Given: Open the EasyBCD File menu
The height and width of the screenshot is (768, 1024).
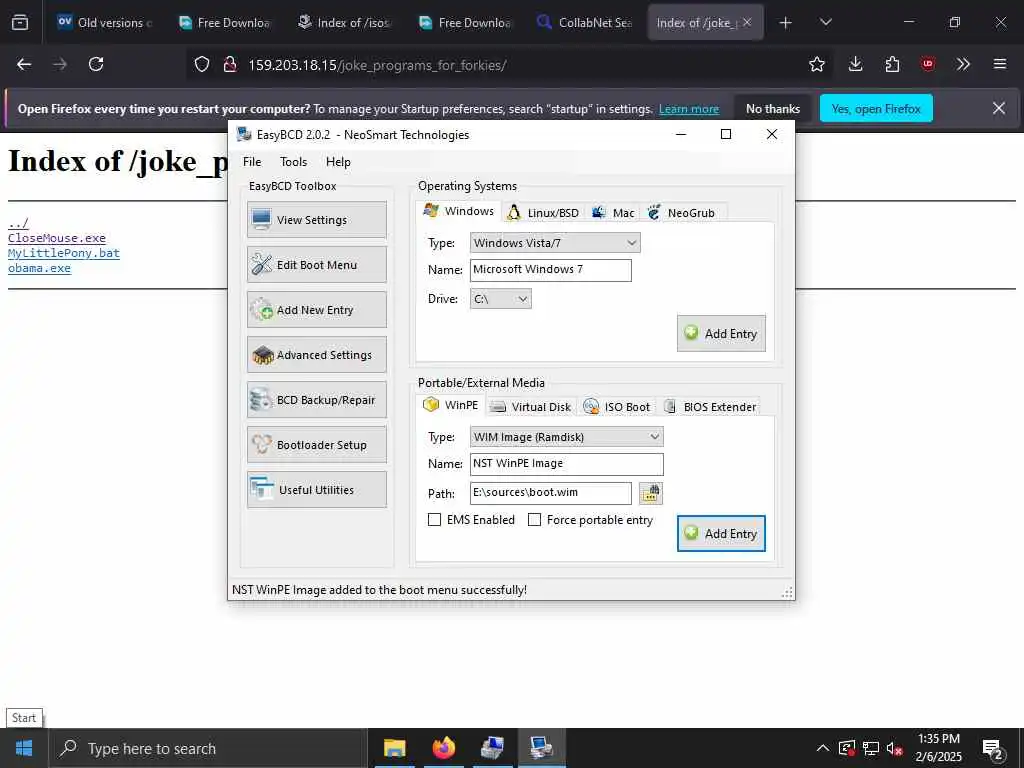Looking at the screenshot, I should point(252,162).
